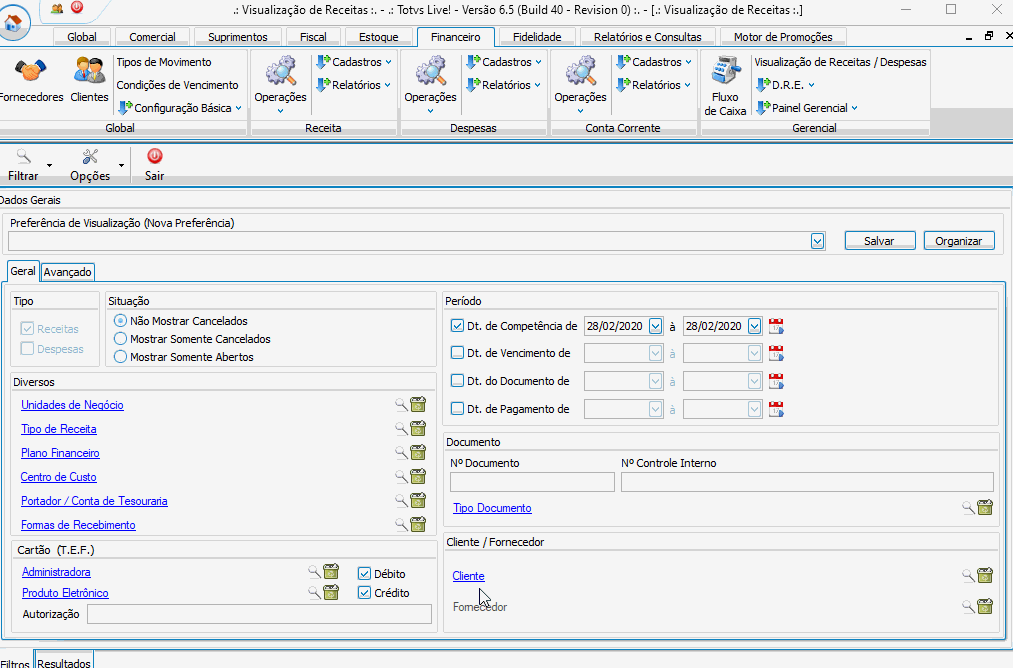The width and height of the screenshot is (1013, 668).
Task: Click the red power icon in title bar
Action: point(77,8)
